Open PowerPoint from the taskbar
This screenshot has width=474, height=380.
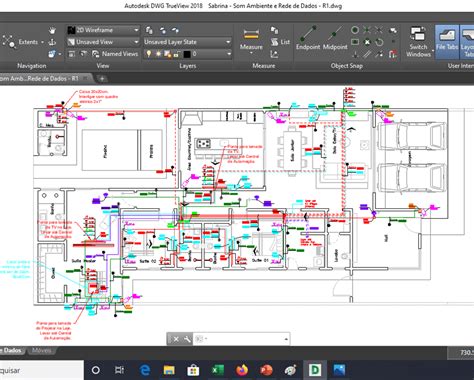pos(266,370)
